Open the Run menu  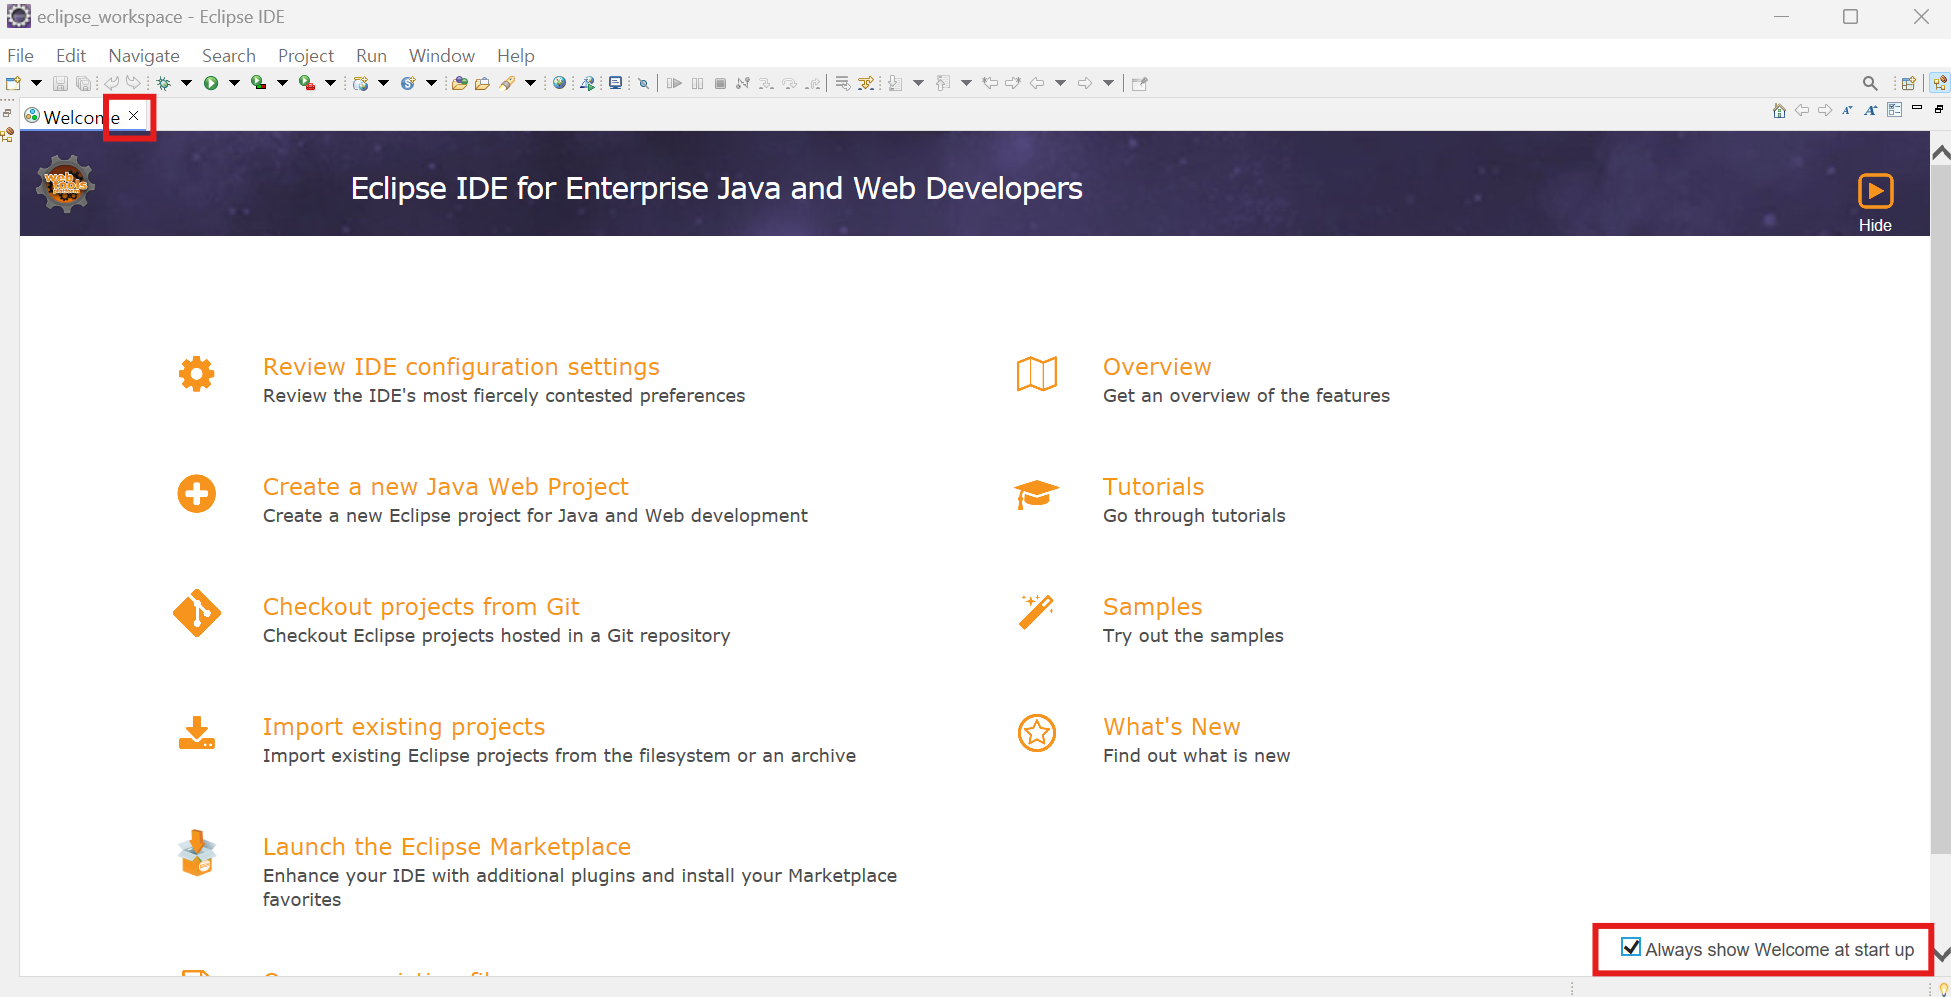click(371, 56)
